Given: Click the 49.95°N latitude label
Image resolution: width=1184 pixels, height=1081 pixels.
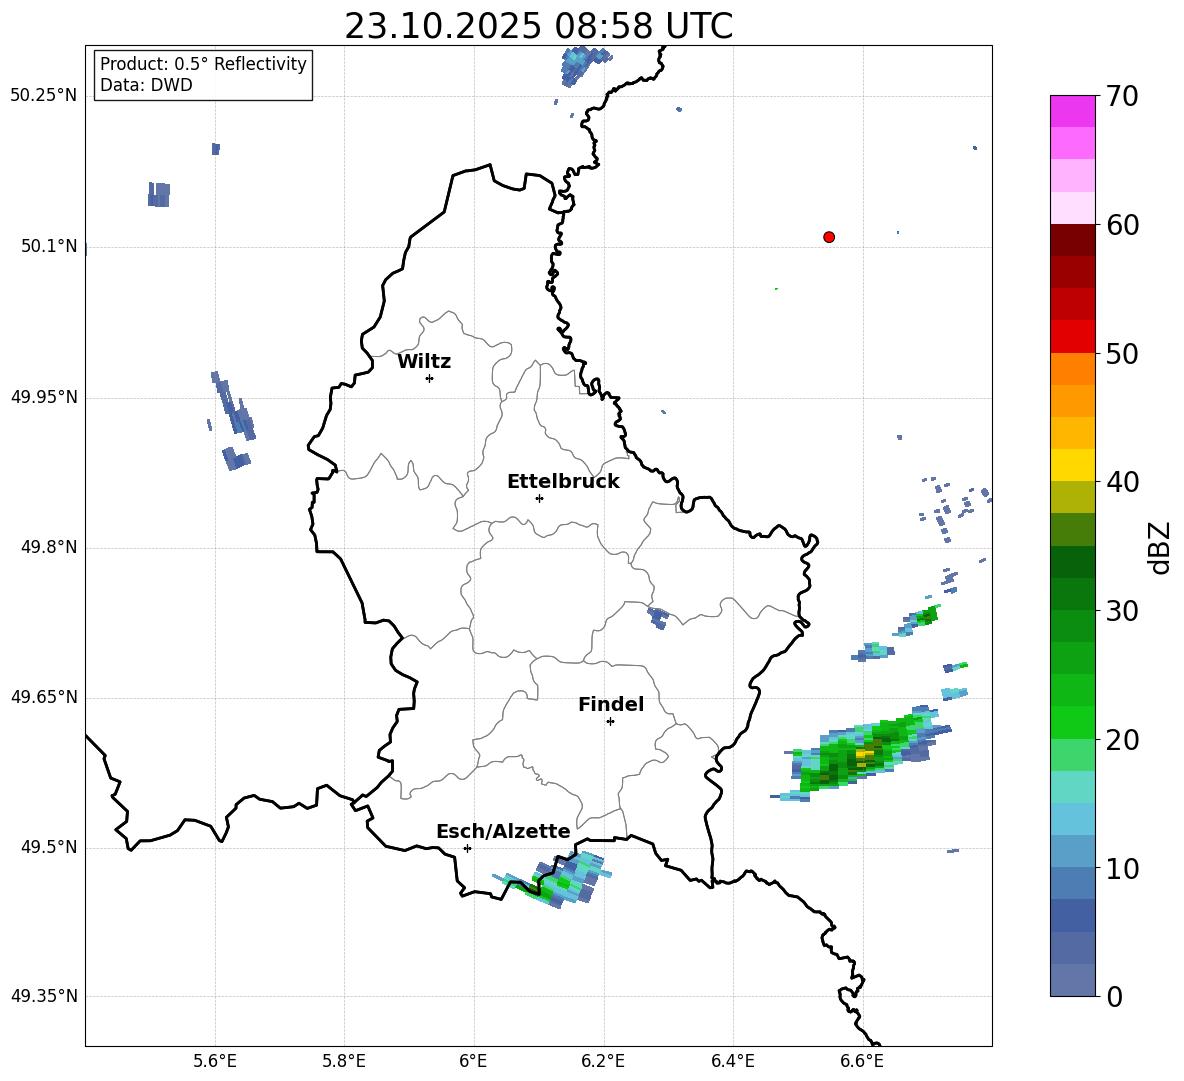Looking at the screenshot, I should (x=44, y=397).
